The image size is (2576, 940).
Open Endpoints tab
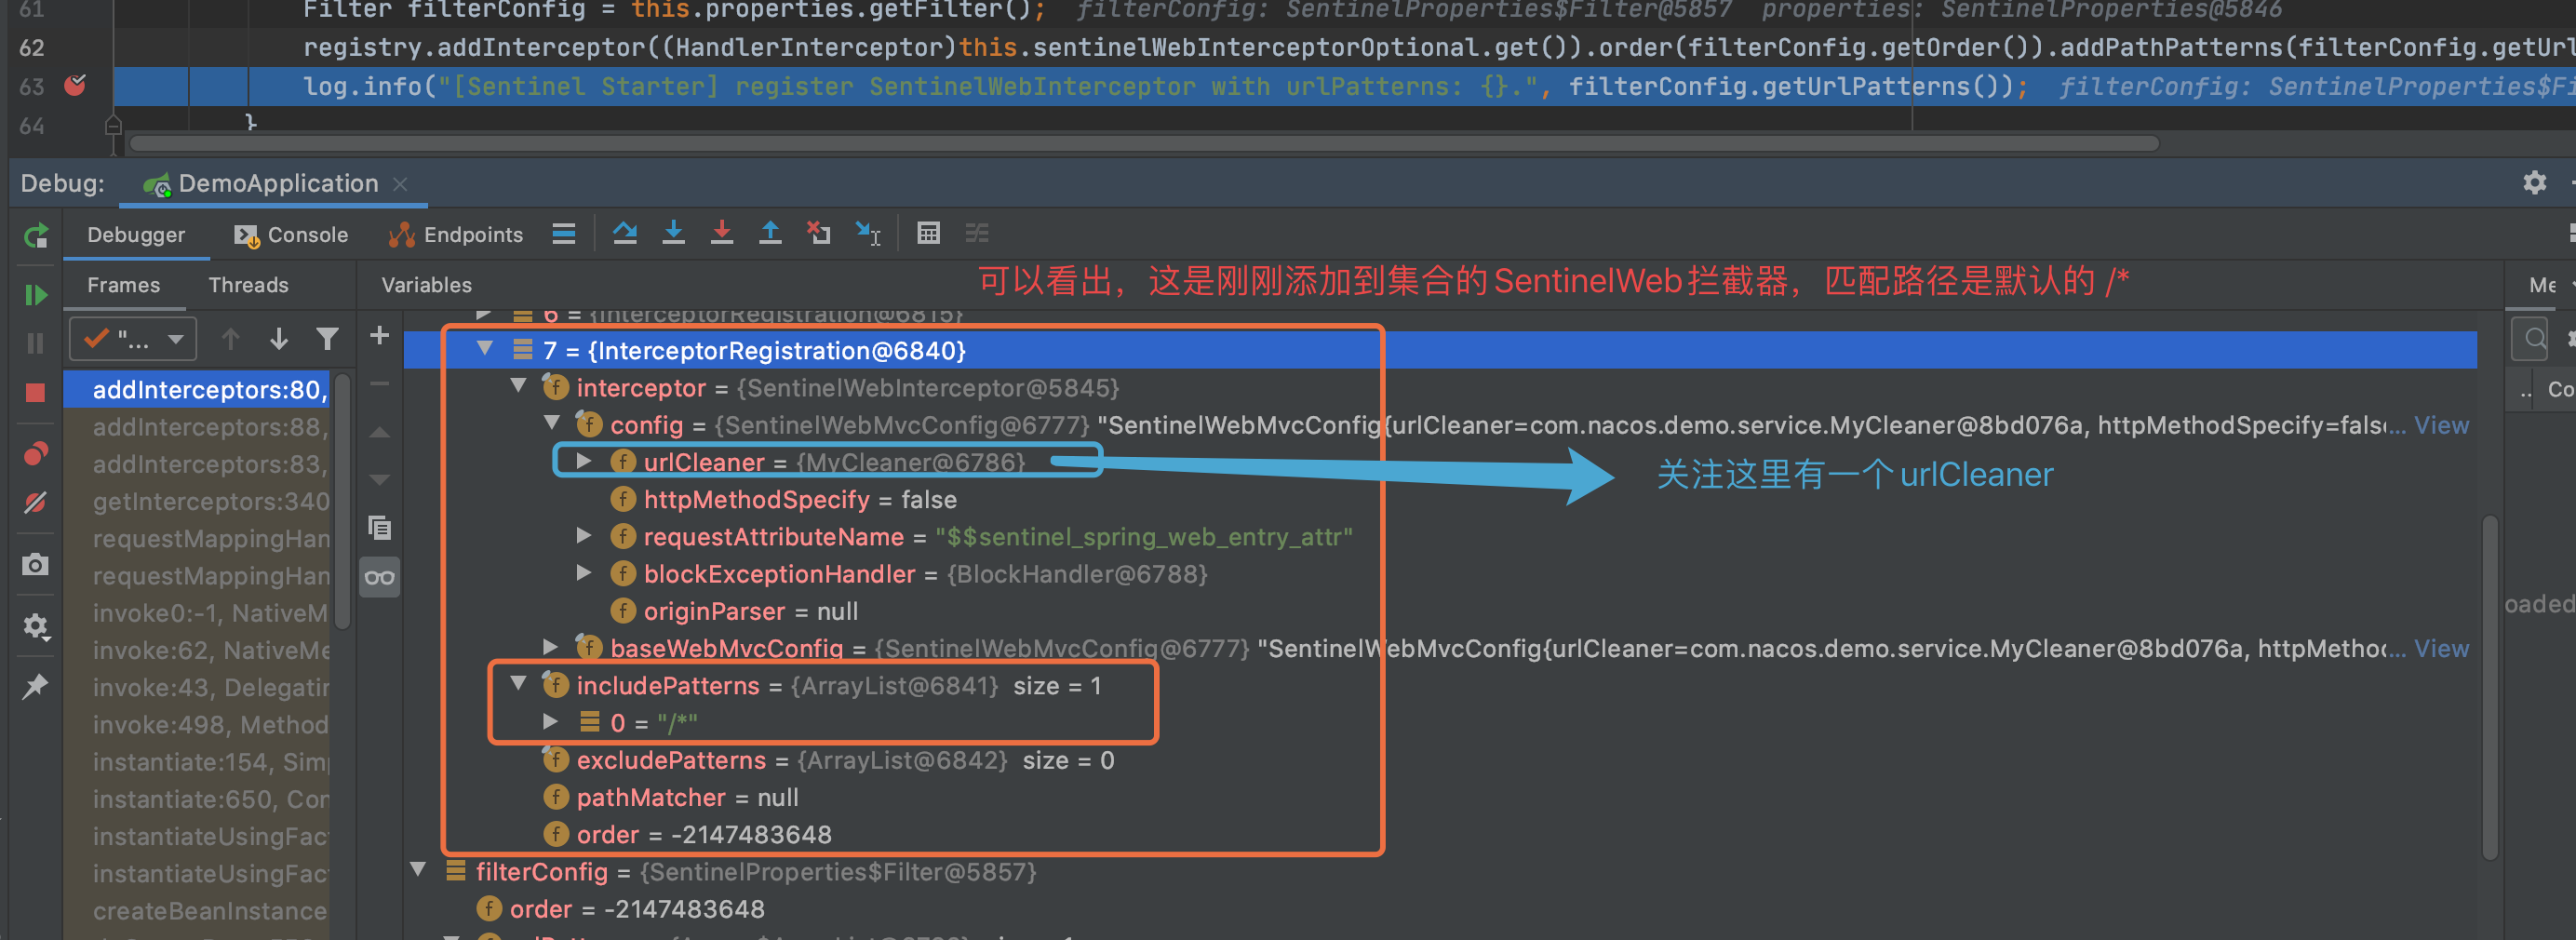(456, 235)
